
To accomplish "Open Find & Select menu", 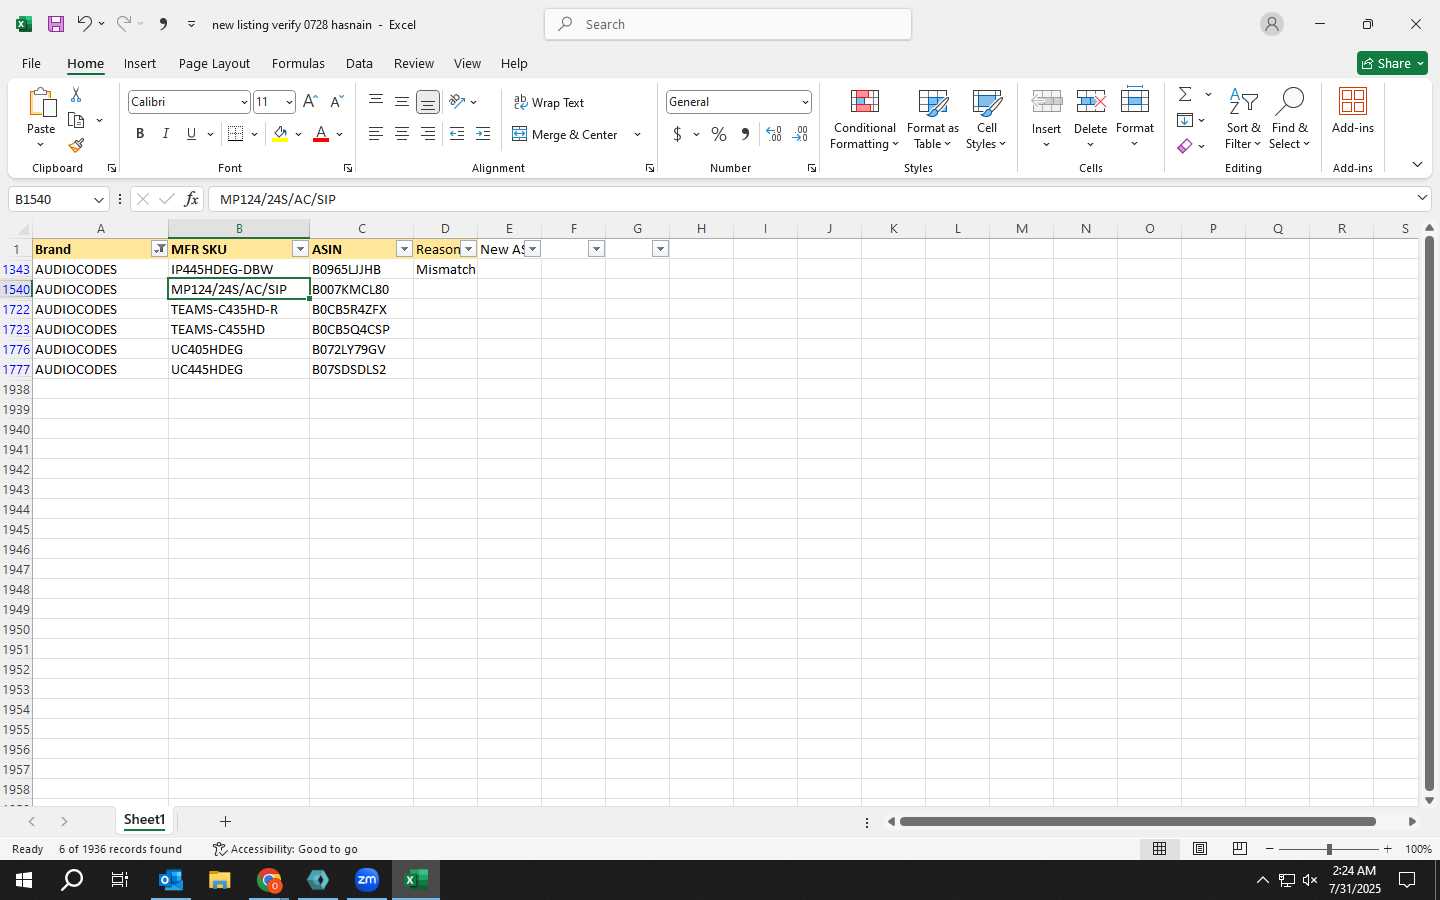I will pyautogui.click(x=1289, y=119).
